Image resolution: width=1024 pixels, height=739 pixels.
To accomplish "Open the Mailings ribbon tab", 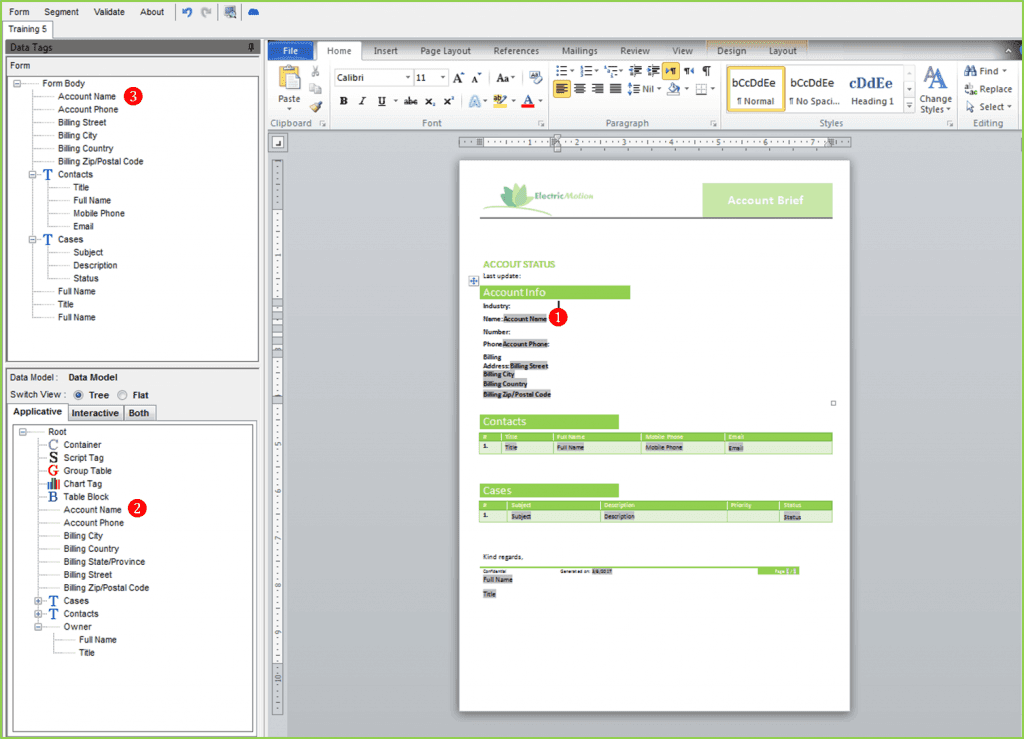I will 579,51.
